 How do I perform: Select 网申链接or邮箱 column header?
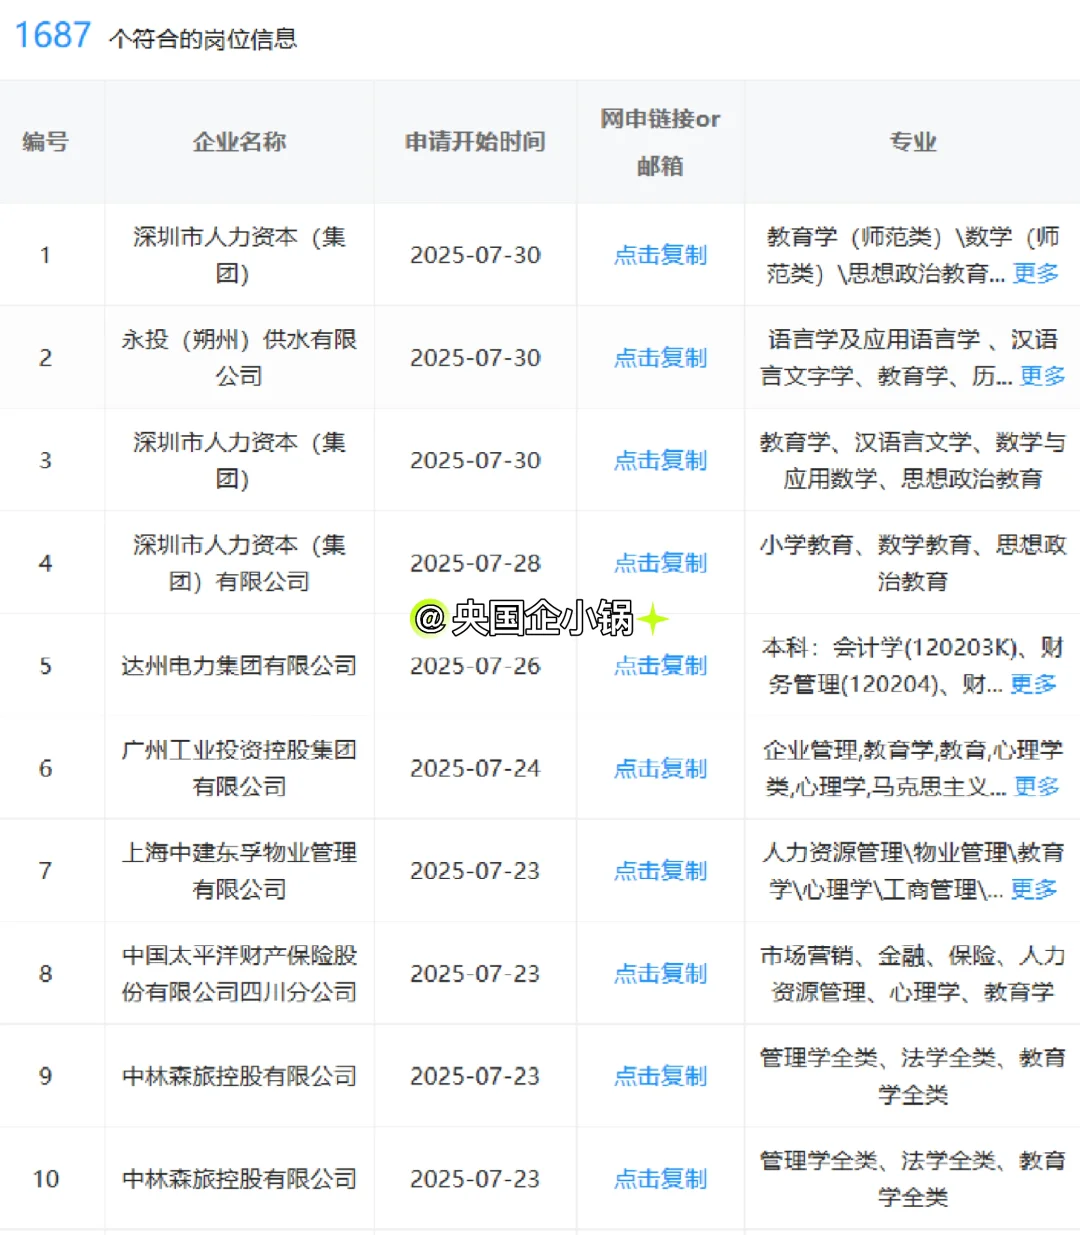coord(660,142)
